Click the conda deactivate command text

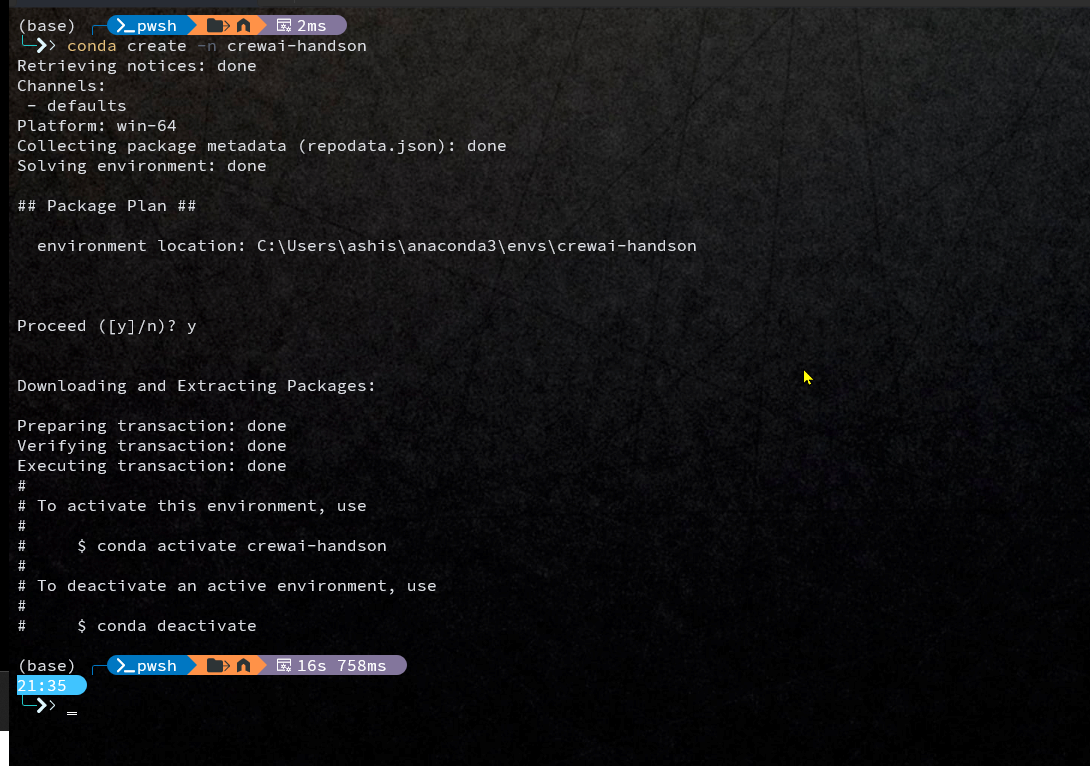(176, 626)
